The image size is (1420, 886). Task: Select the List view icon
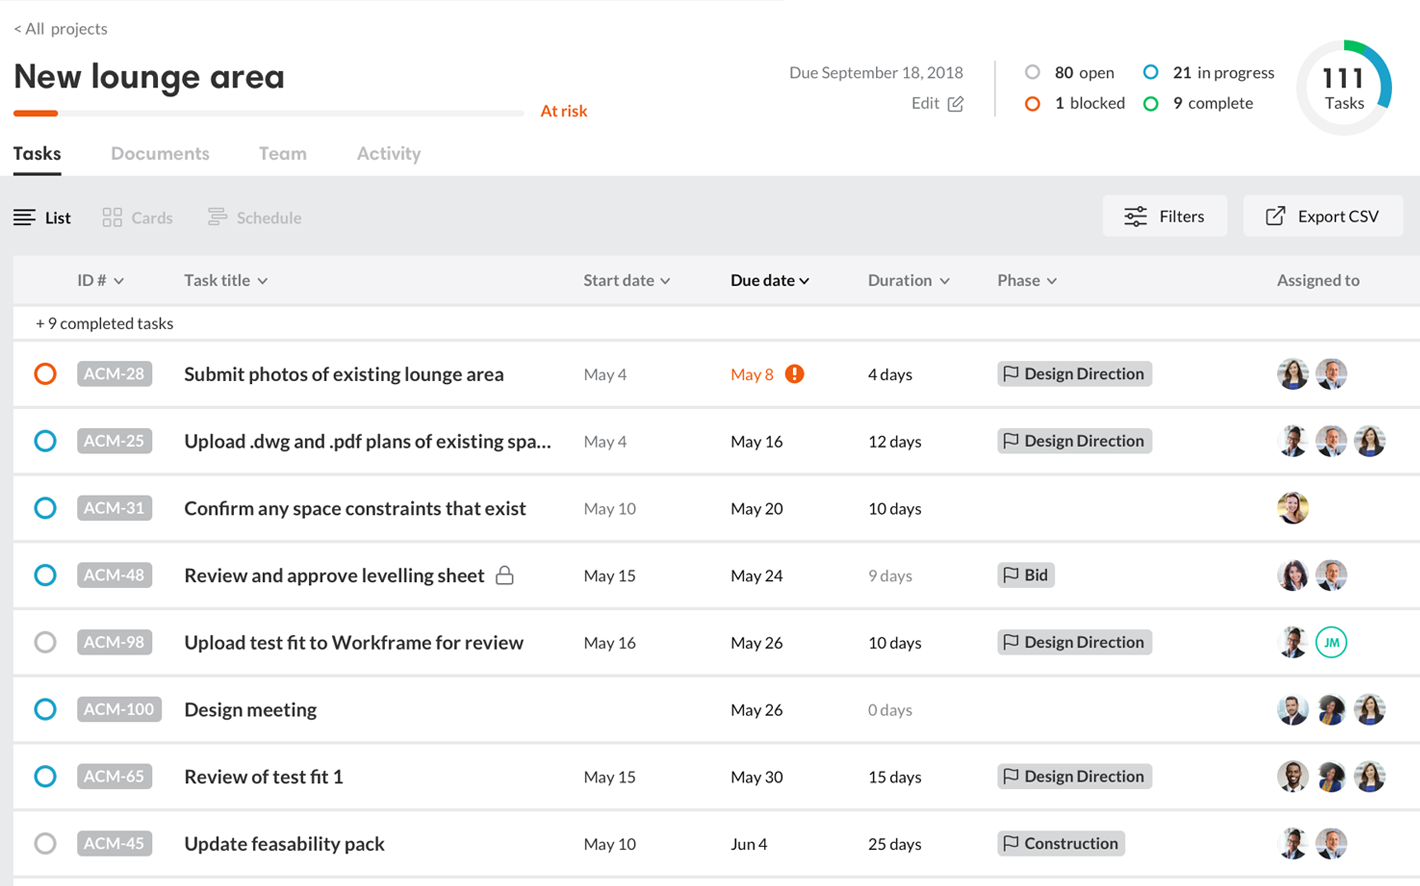coord(25,217)
